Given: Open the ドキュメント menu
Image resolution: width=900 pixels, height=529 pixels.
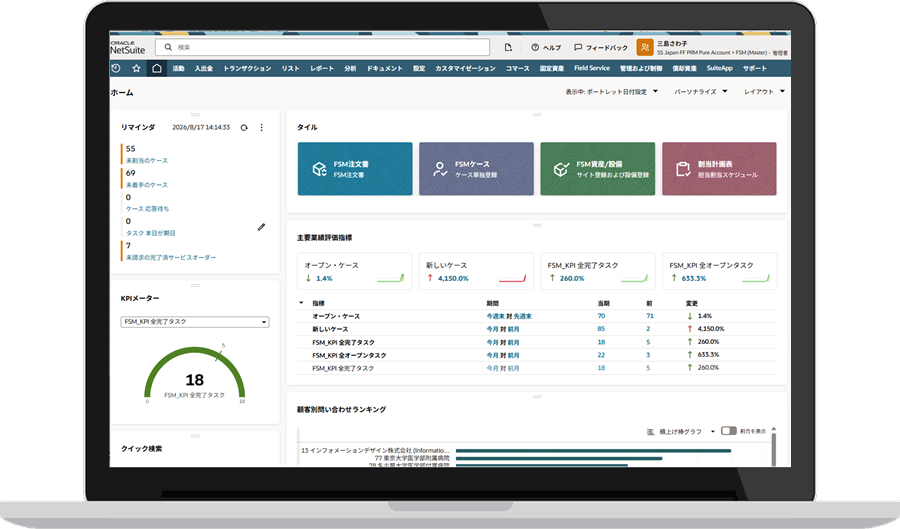Looking at the screenshot, I should (x=385, y=68).
